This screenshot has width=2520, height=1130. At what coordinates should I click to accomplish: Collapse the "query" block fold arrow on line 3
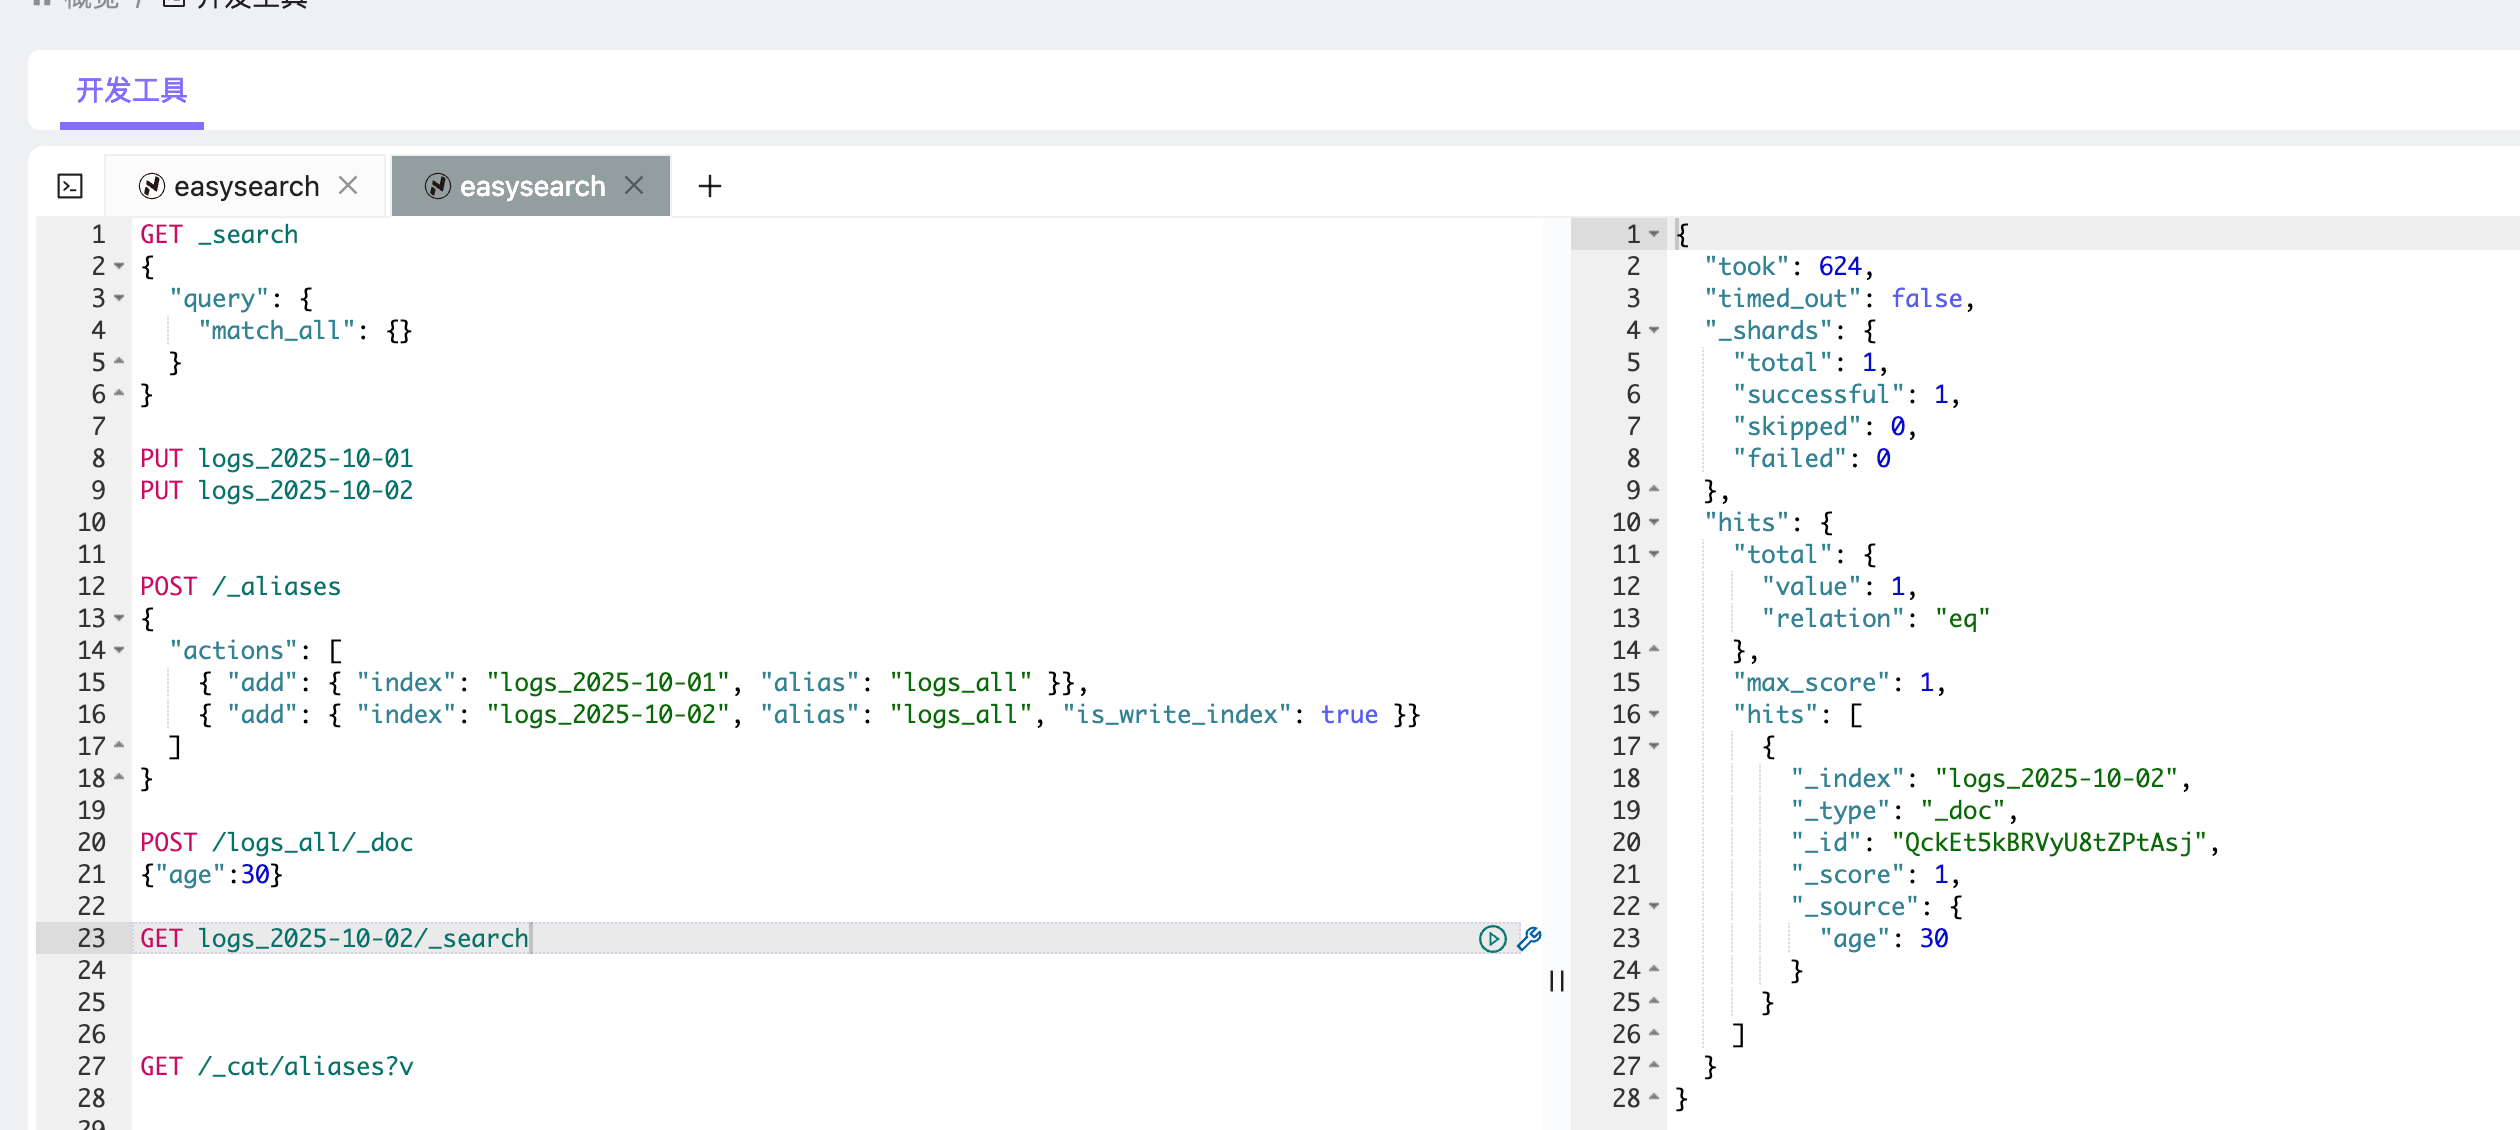(x=119, y=298)
